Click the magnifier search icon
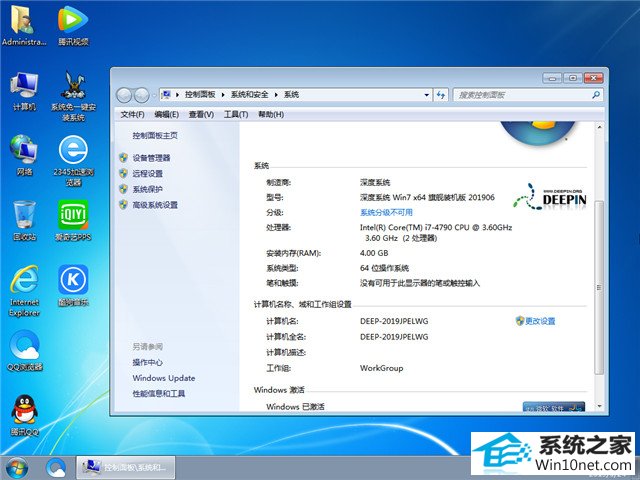This screenshot has height=480, width=640. pos(596,95)
